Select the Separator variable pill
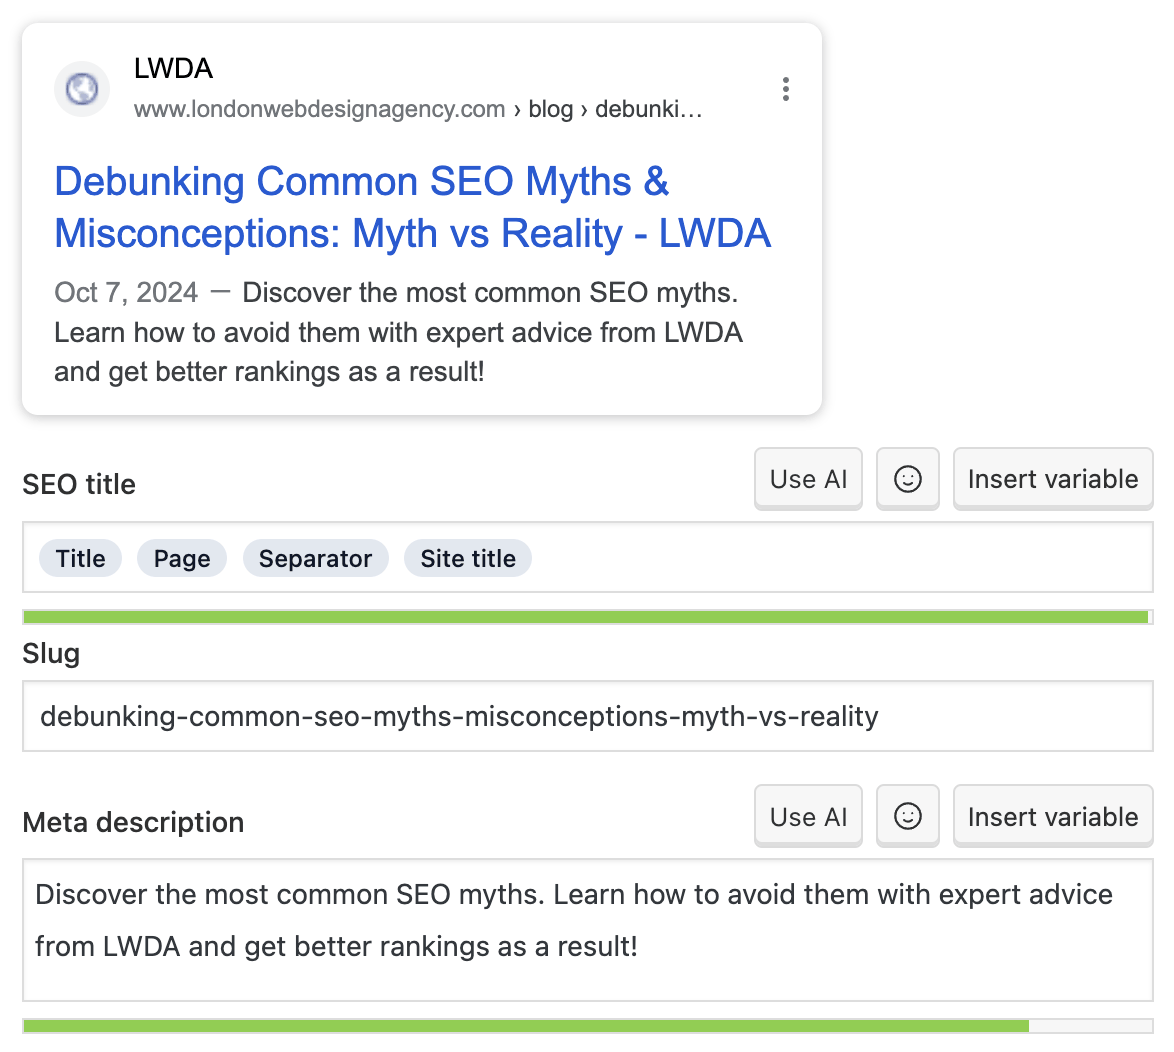The image size is (1174, 1052). [x=315, y=558]
